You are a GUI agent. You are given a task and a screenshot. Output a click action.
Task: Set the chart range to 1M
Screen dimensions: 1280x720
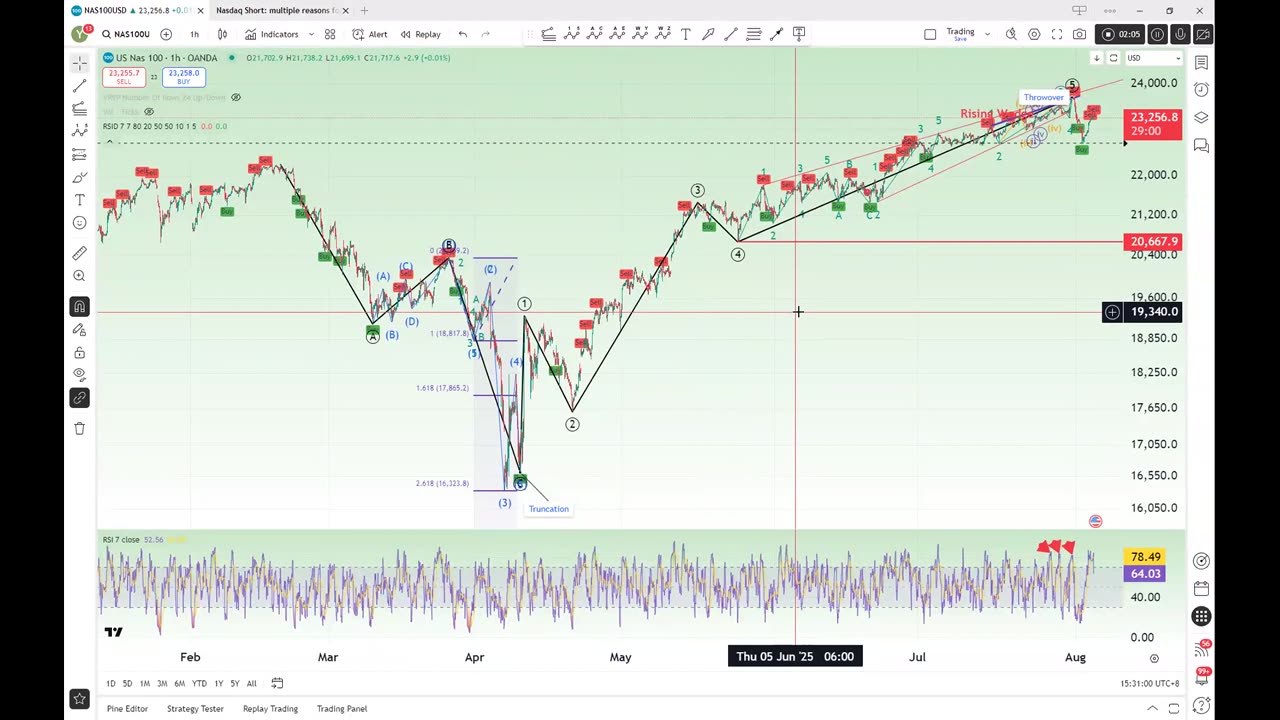click(144, 683)
